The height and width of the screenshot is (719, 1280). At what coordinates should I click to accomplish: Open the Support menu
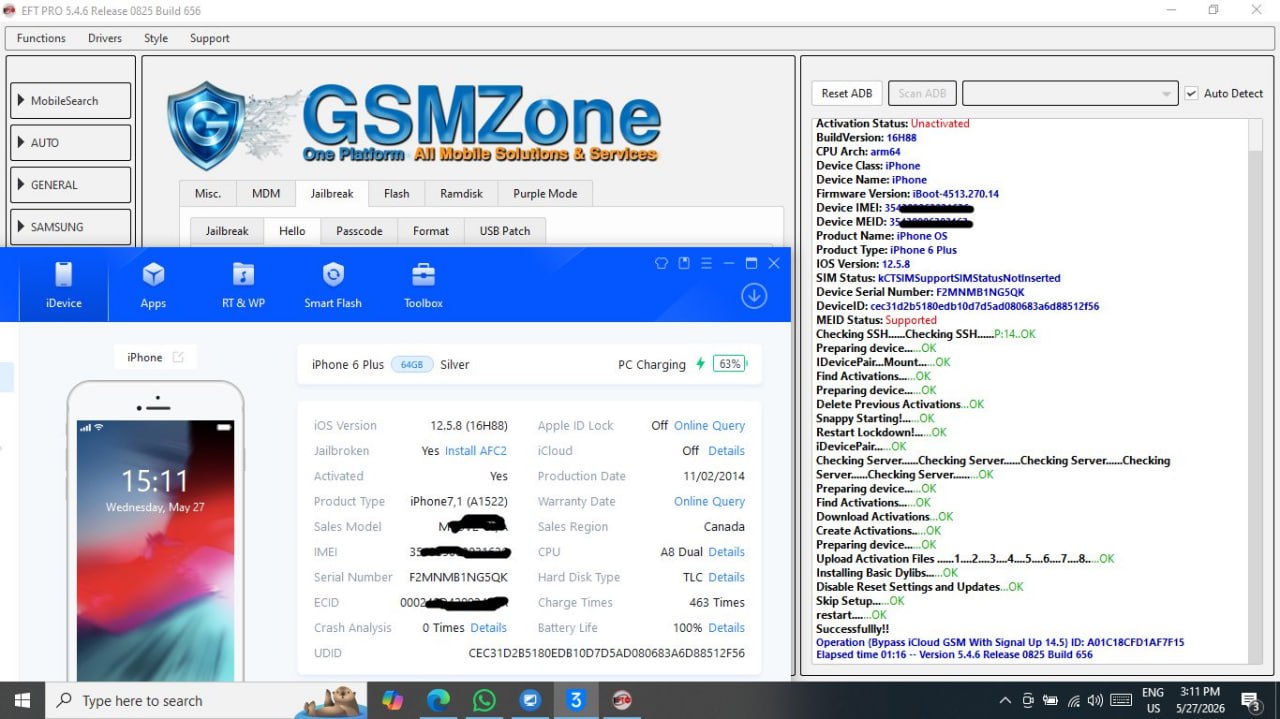coord(210,38)
